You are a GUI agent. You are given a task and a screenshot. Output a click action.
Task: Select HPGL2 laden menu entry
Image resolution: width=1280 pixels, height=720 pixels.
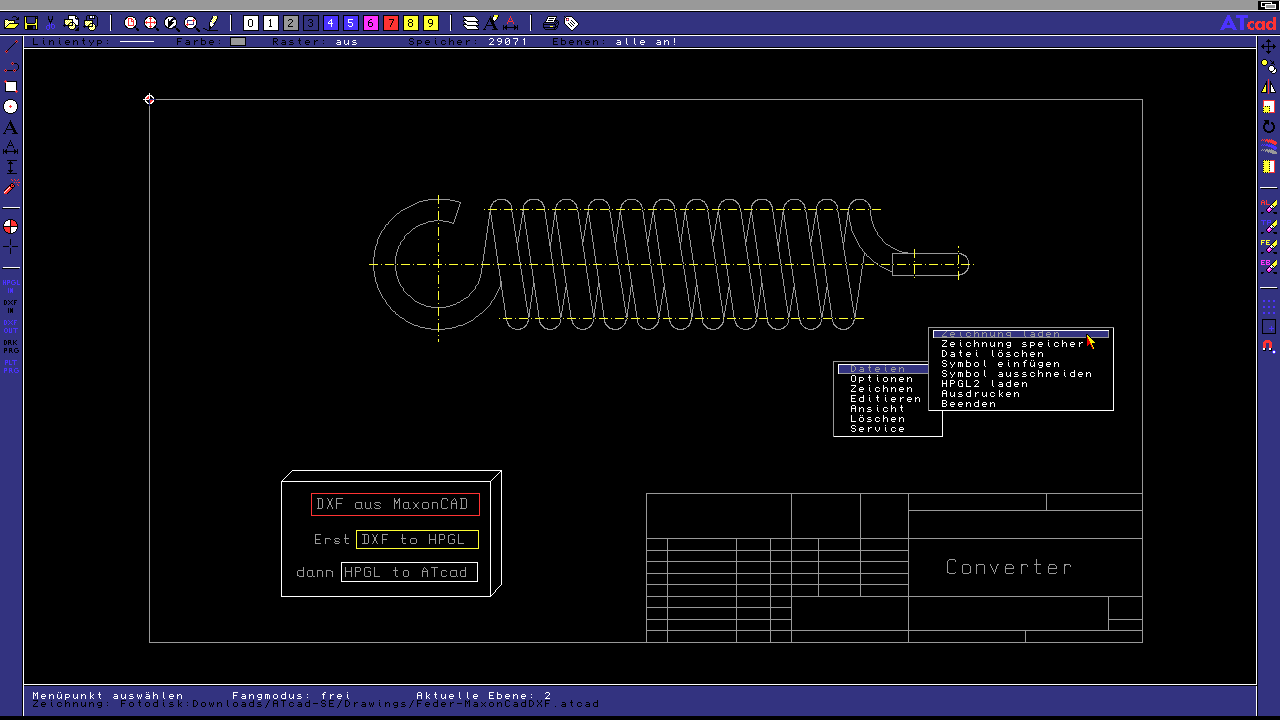pyautogui.click(x=984, y=384)
